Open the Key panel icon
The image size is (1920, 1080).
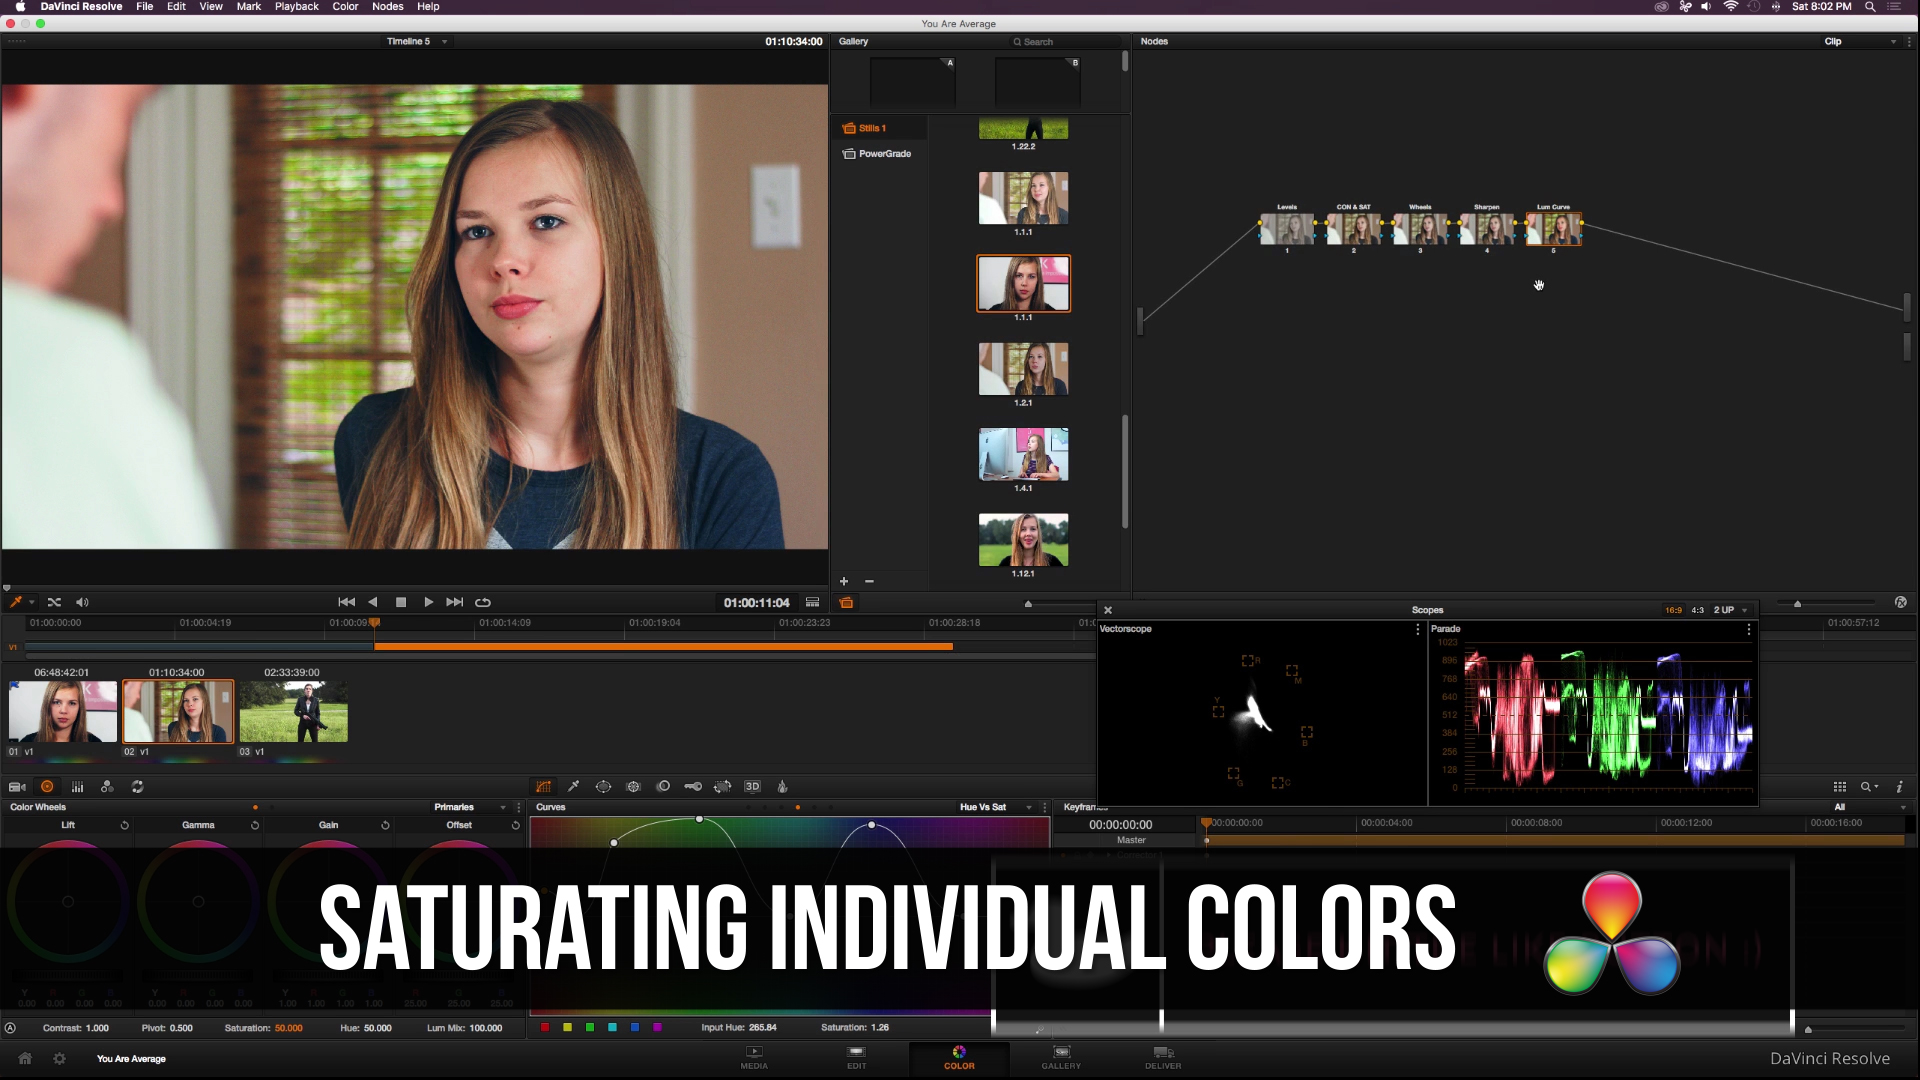pyautogui.click(x=694, y=787)
